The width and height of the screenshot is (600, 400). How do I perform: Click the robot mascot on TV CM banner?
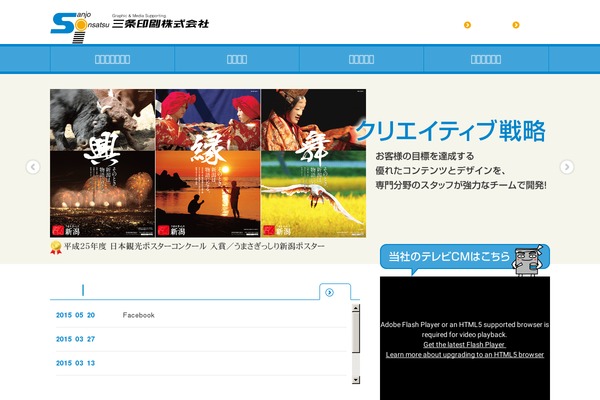531,260
